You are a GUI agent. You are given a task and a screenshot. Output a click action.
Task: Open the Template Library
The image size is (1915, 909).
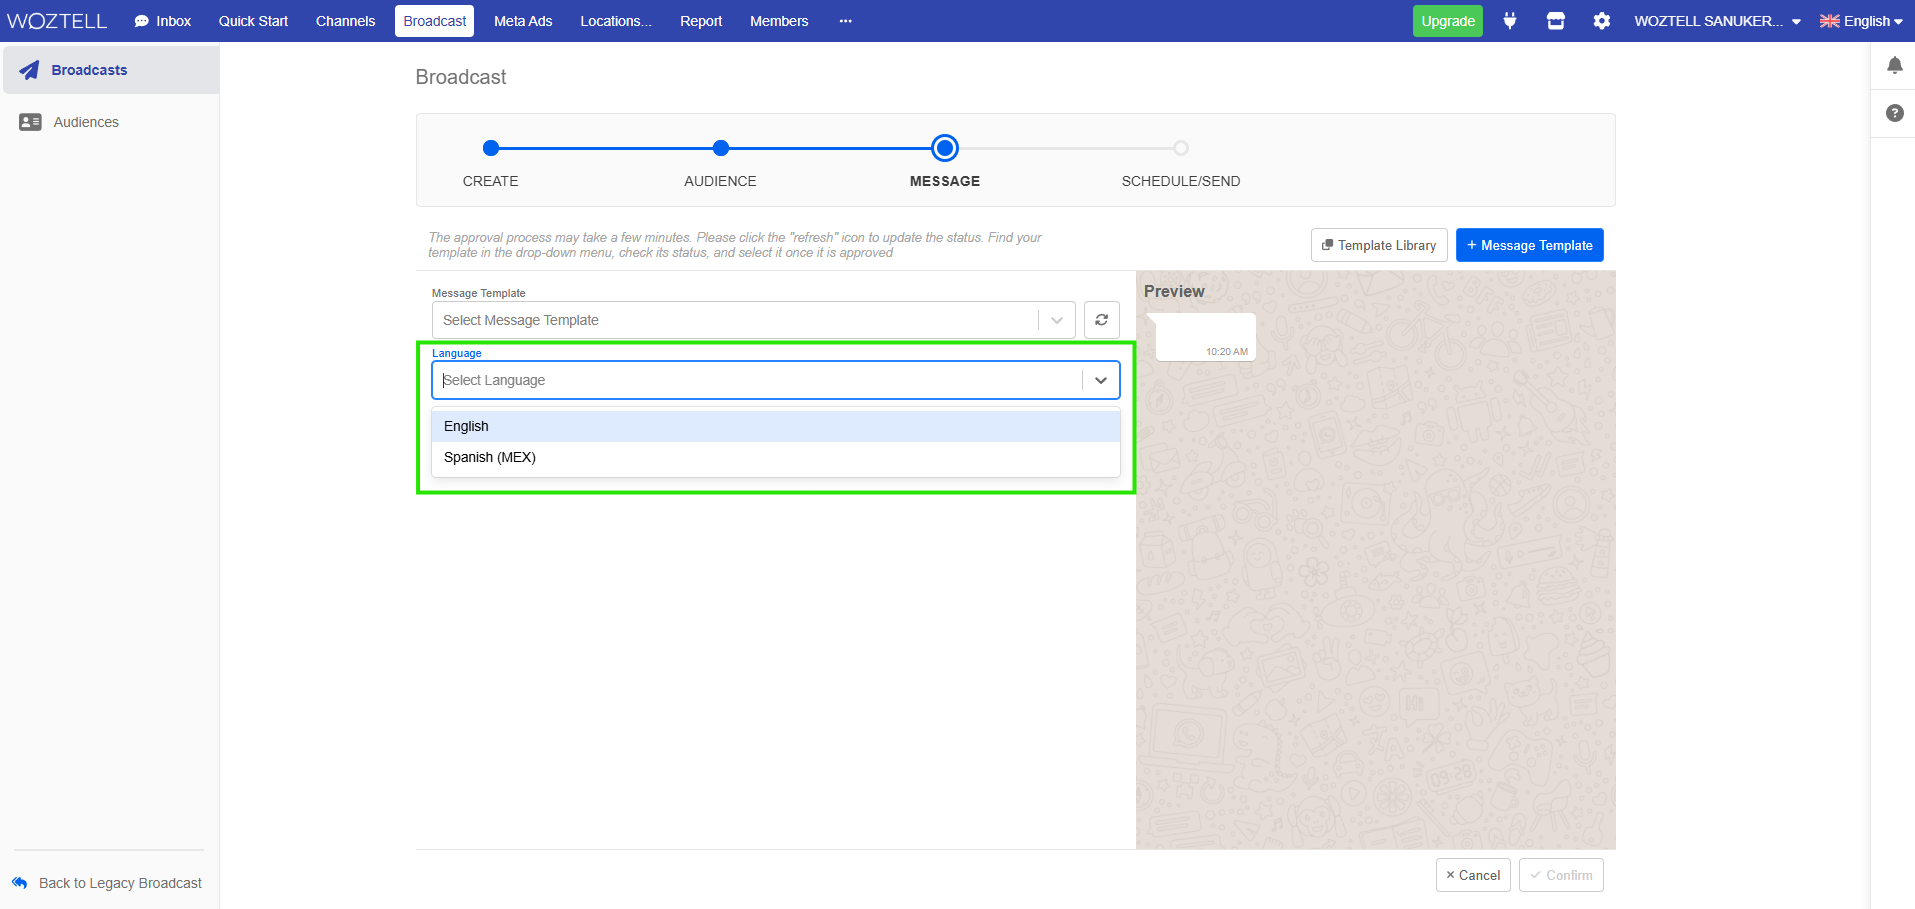coord(1379,244)
